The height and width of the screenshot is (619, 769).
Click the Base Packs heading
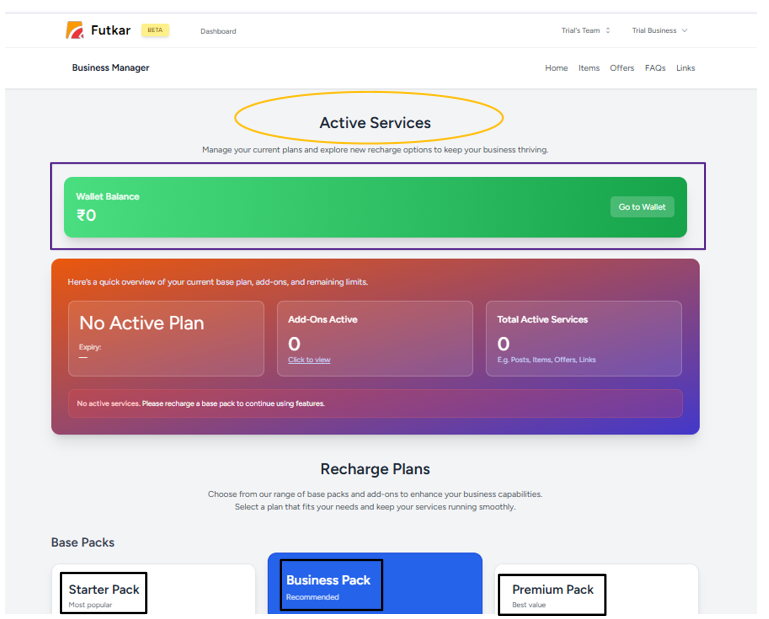point(83,542)
